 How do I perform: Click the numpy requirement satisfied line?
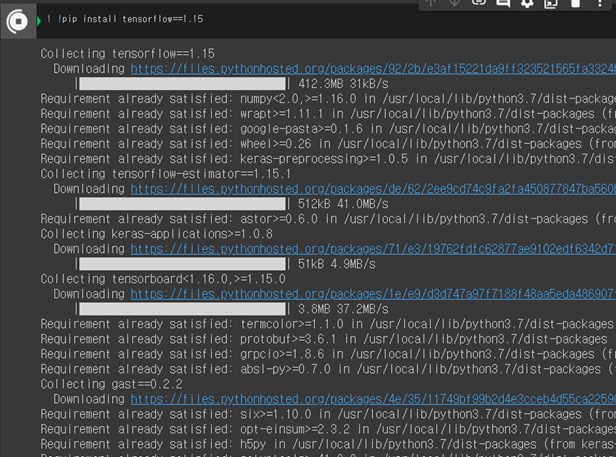pyautogui.click(x=328, y=99)
